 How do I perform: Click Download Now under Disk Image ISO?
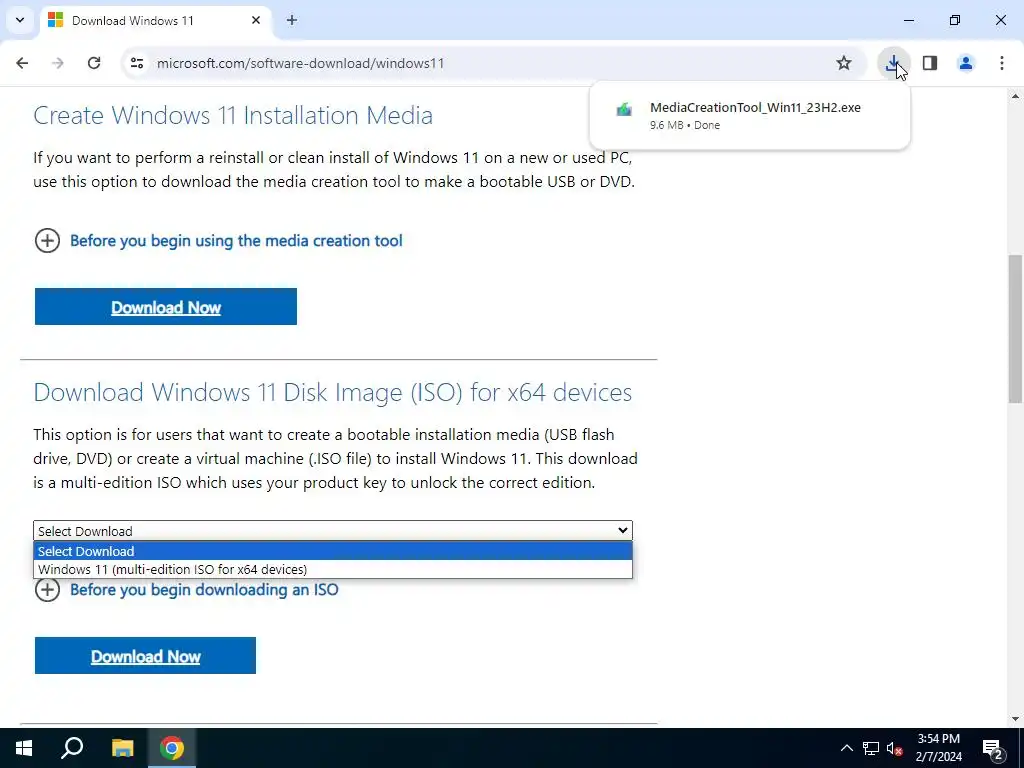pos(145,656)
